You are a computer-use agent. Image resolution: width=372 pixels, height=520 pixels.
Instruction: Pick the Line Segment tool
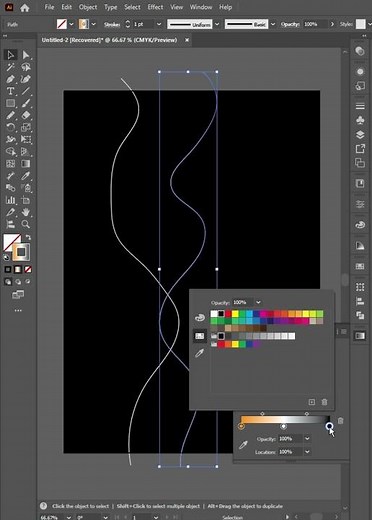pyautogui.click(x=25, y=91)
